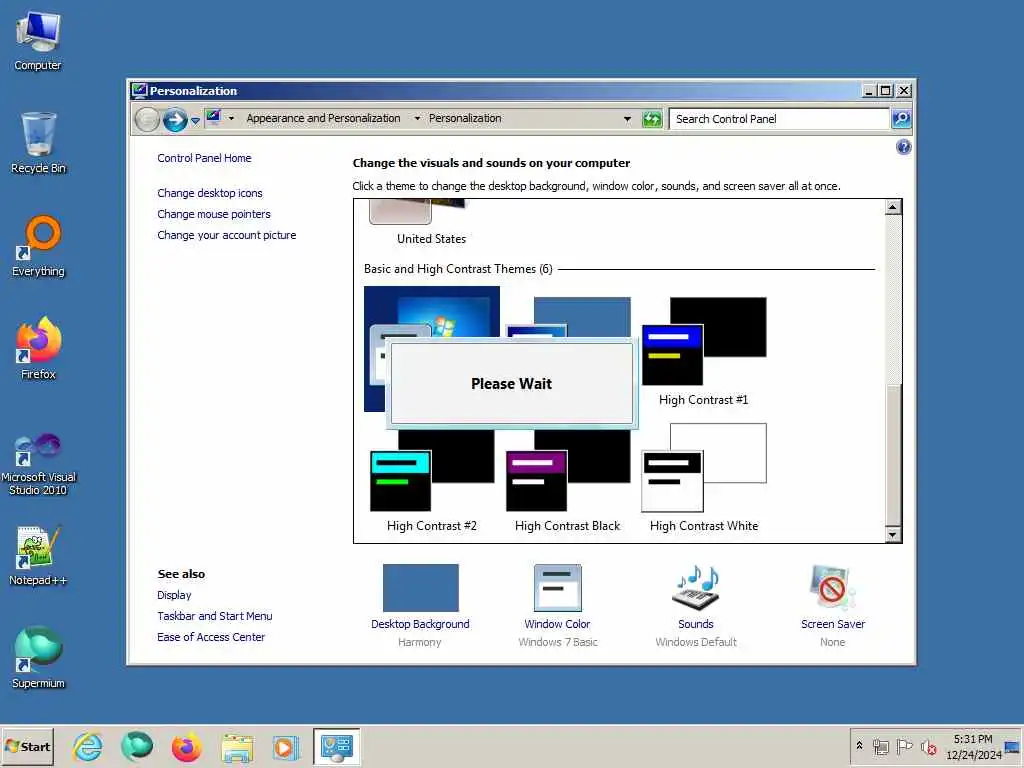Viewport: 1024px width, 768px height.
Task: Show hidden tray icons arrow
Action: 859,746
